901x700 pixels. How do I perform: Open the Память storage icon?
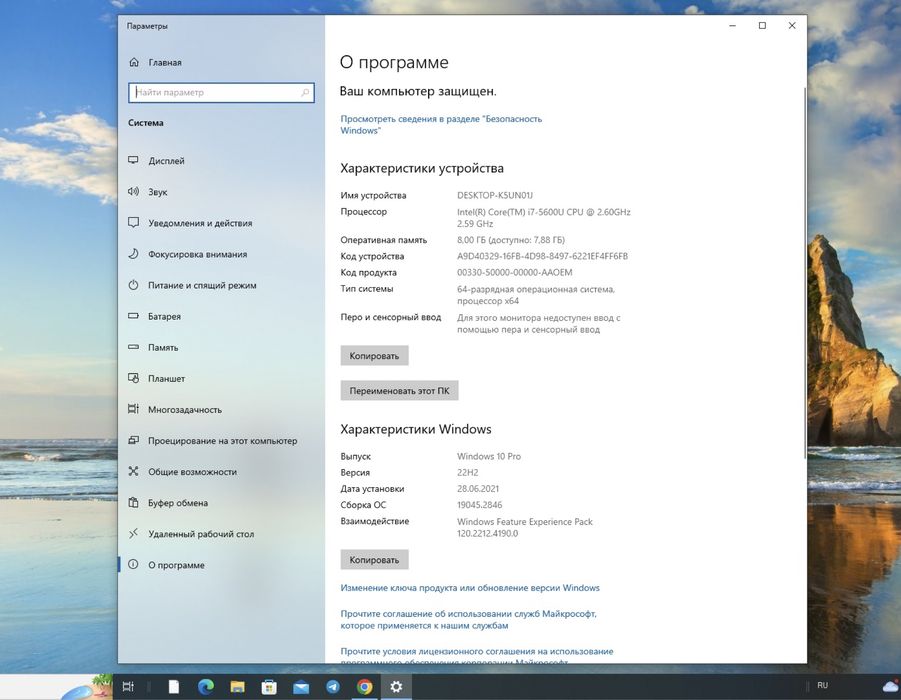[133, 347]
